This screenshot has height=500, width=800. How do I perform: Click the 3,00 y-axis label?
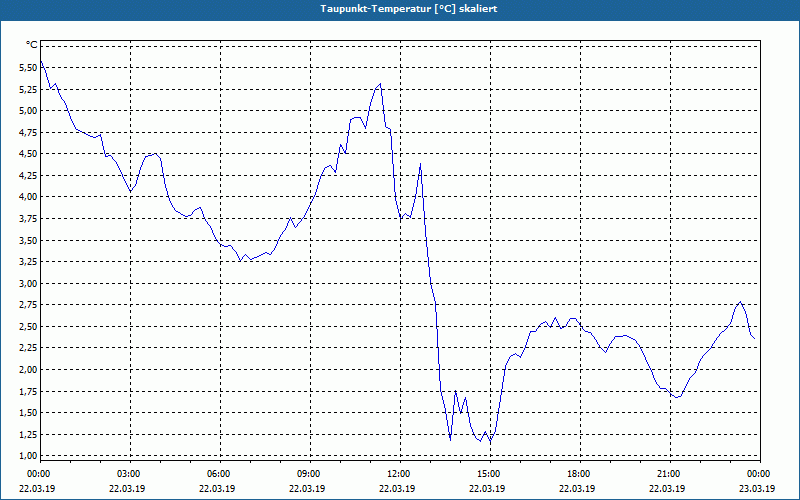point(29,283)
